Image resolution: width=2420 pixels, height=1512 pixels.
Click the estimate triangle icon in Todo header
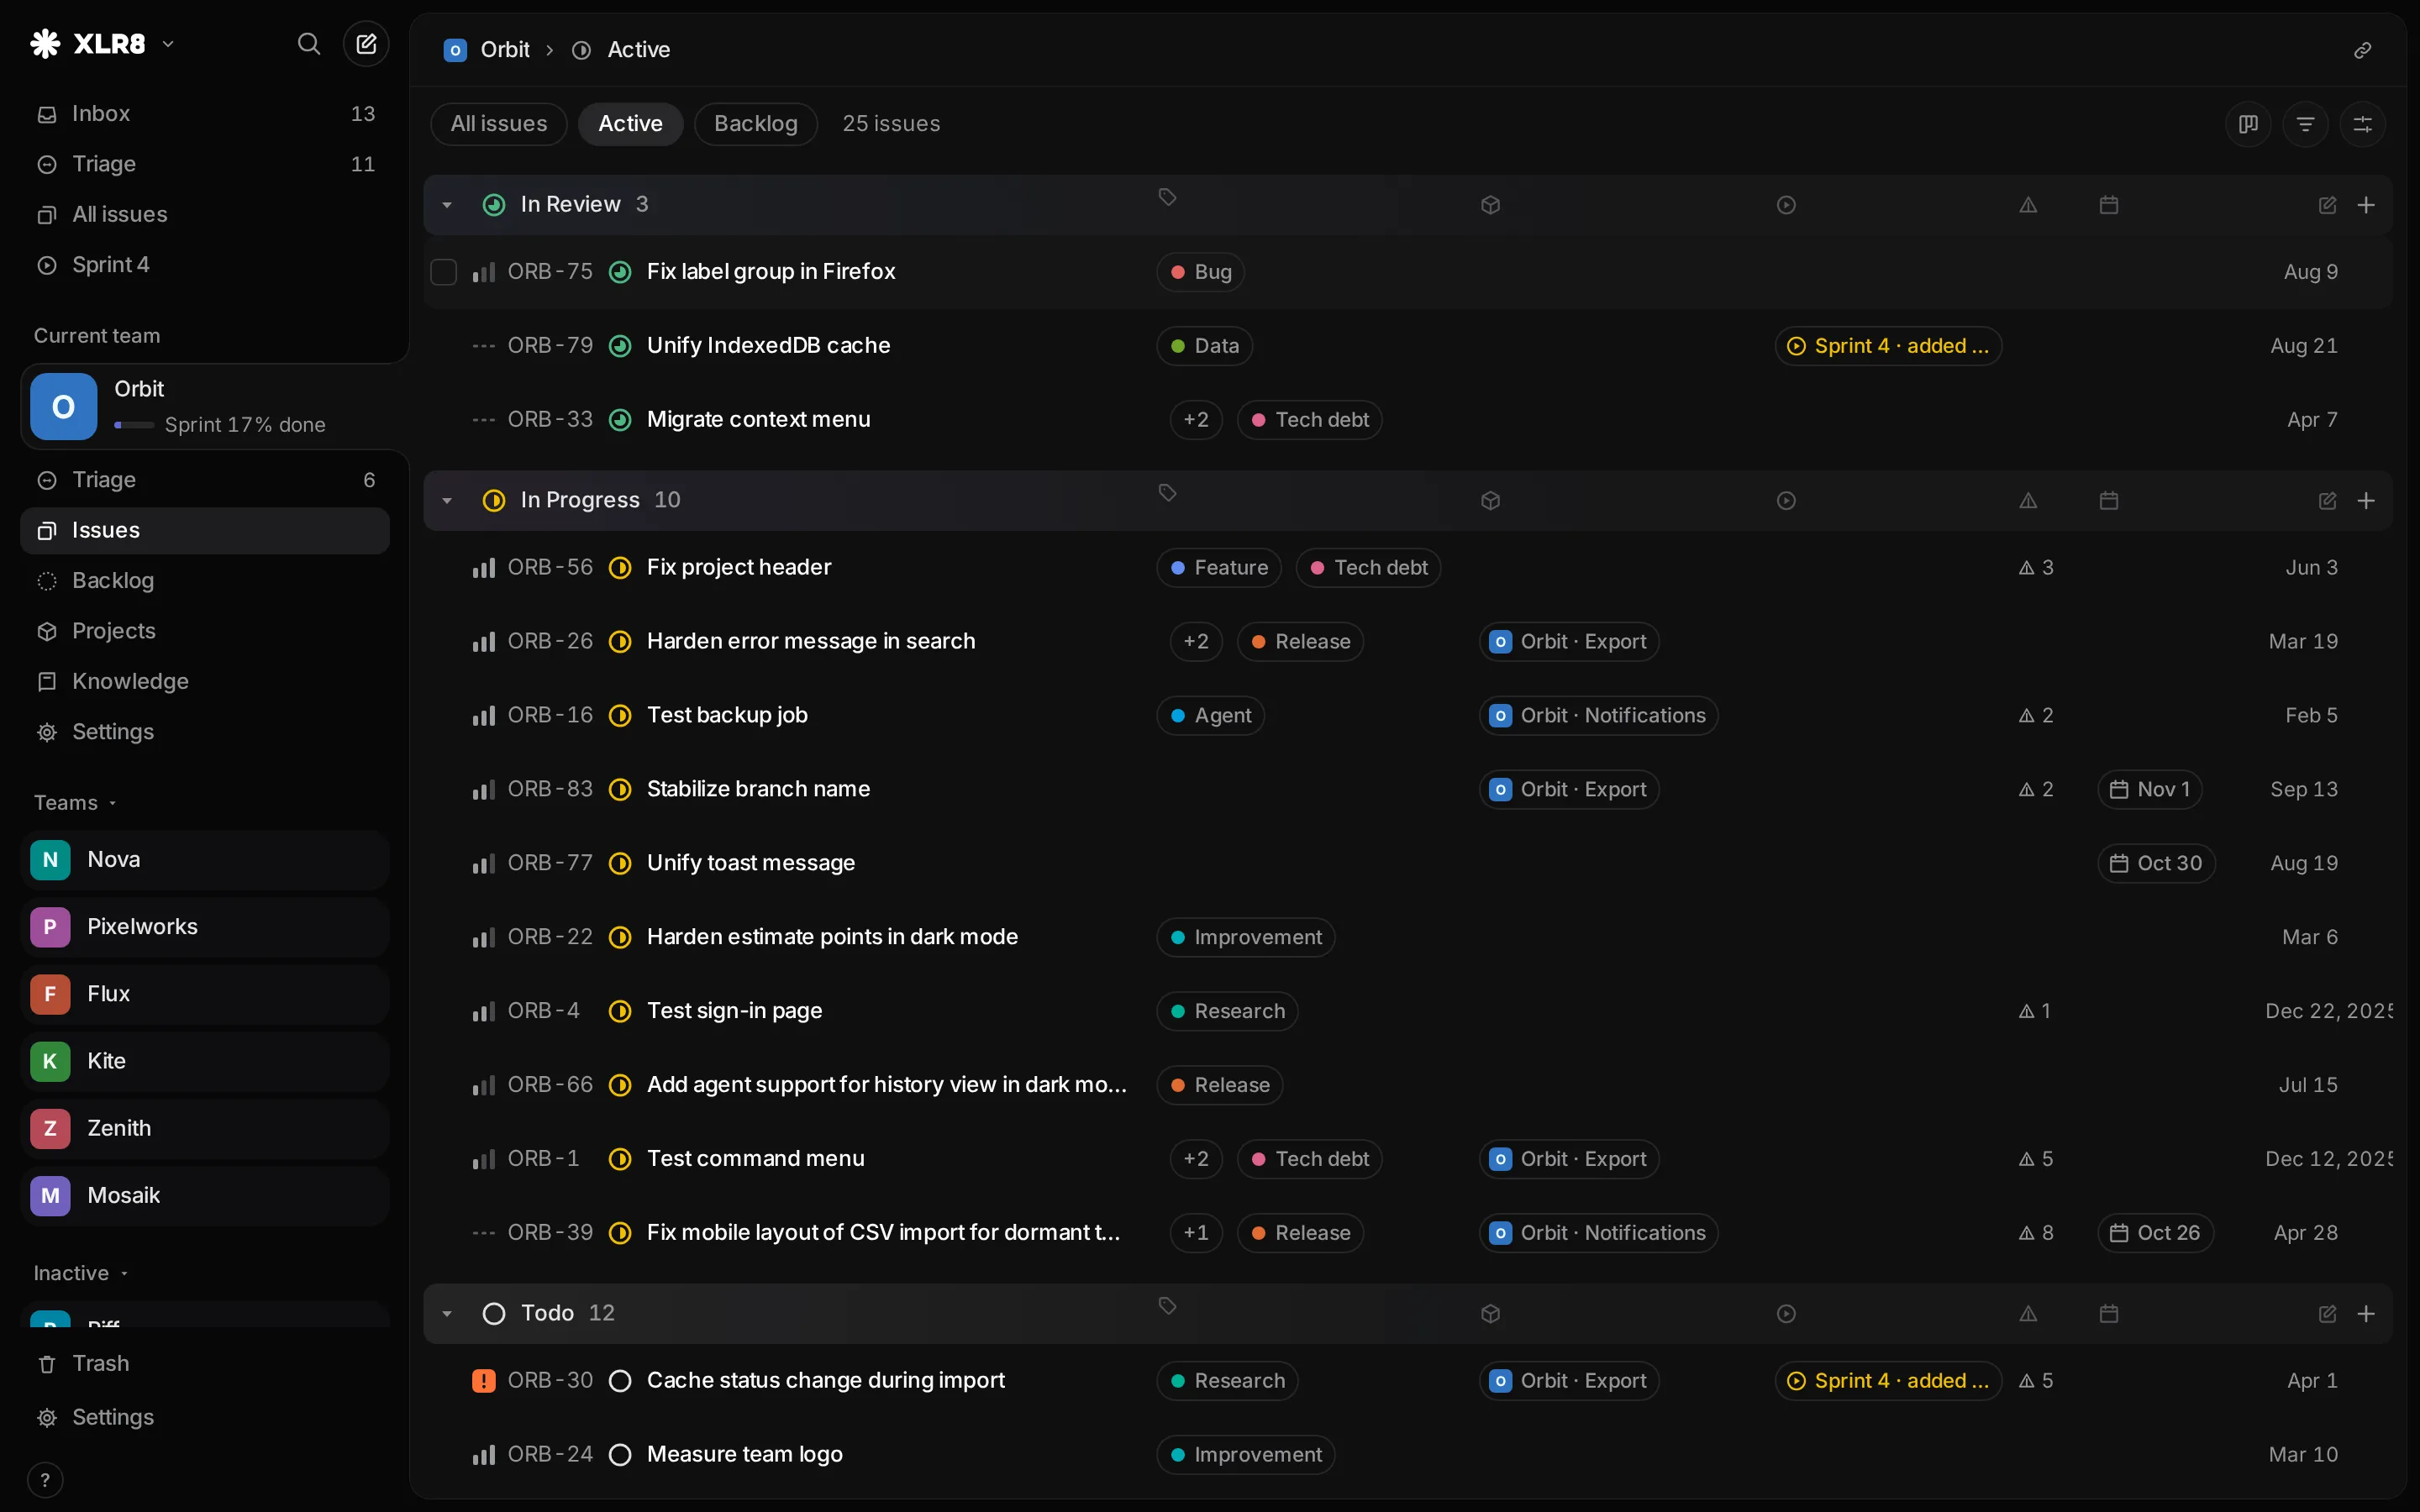point(2028,1314)
